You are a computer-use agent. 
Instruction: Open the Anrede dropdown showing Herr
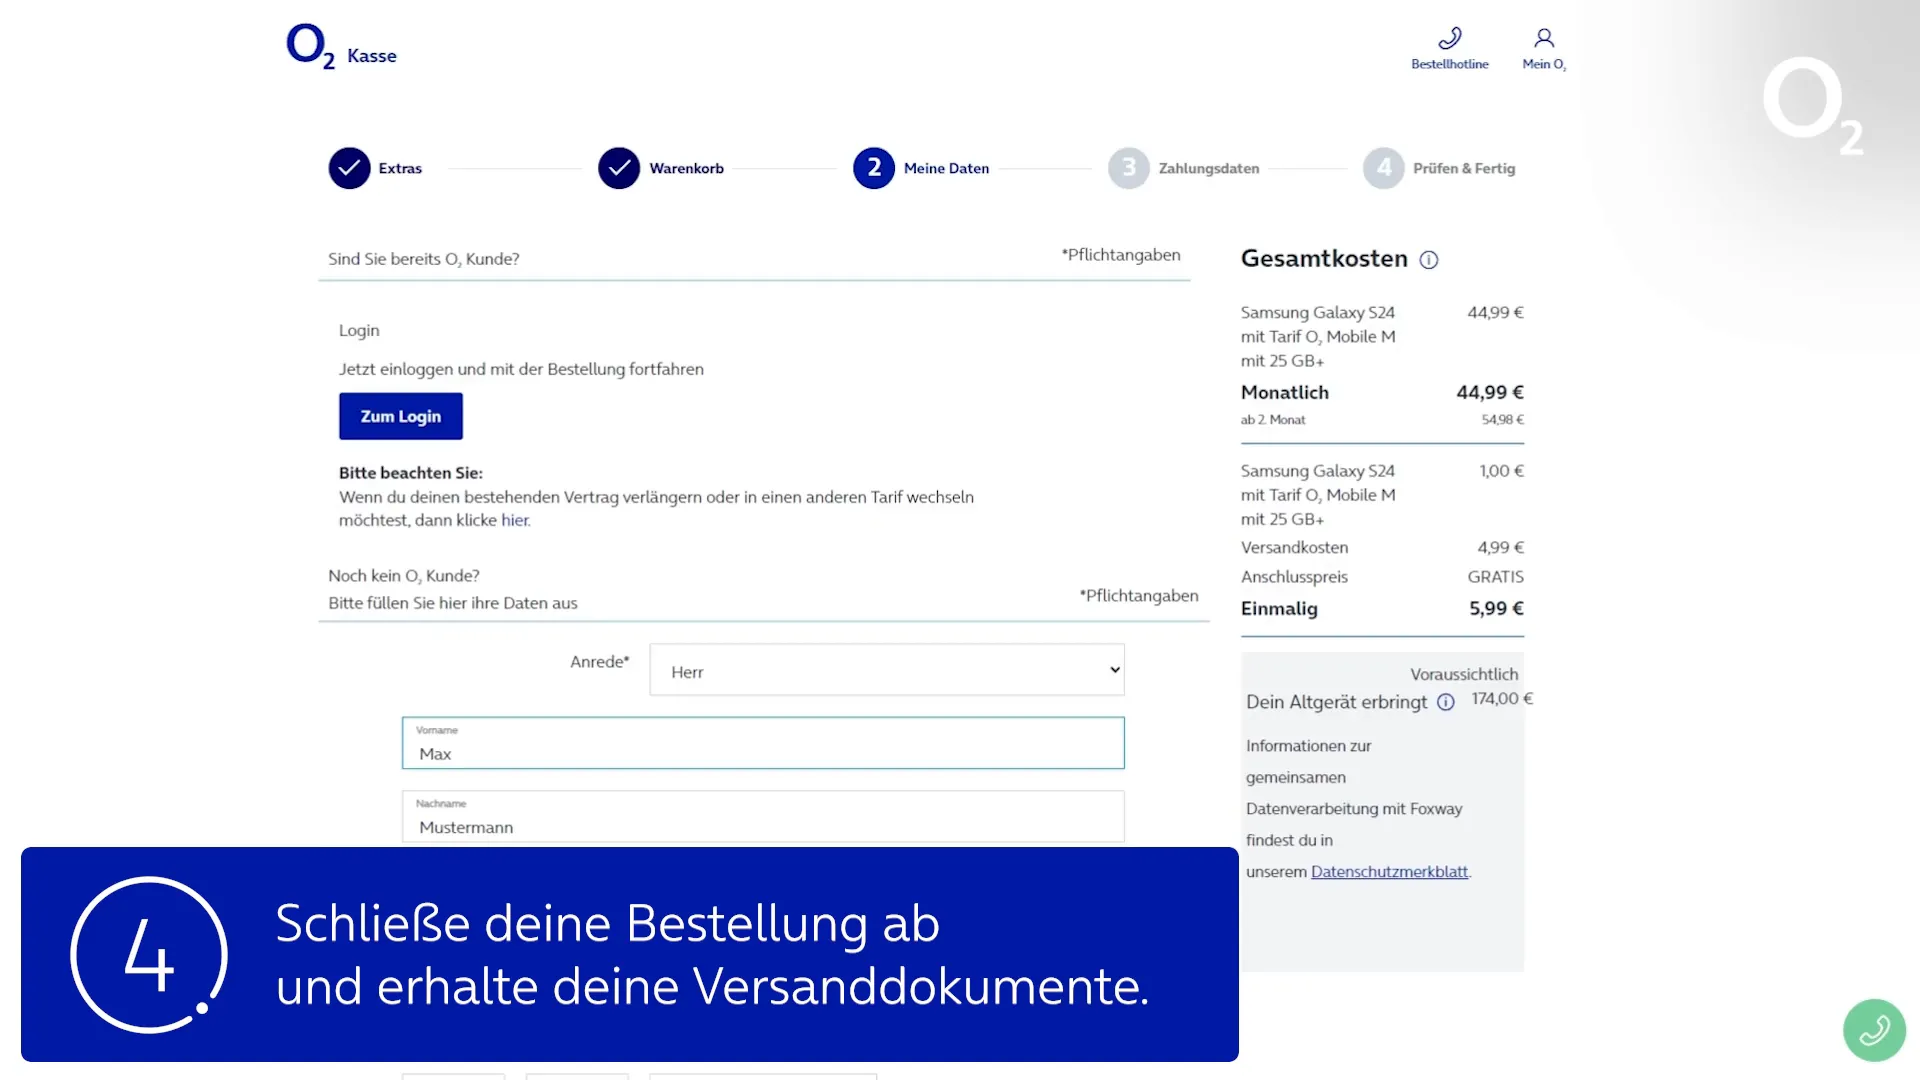(x=887, y=670)
